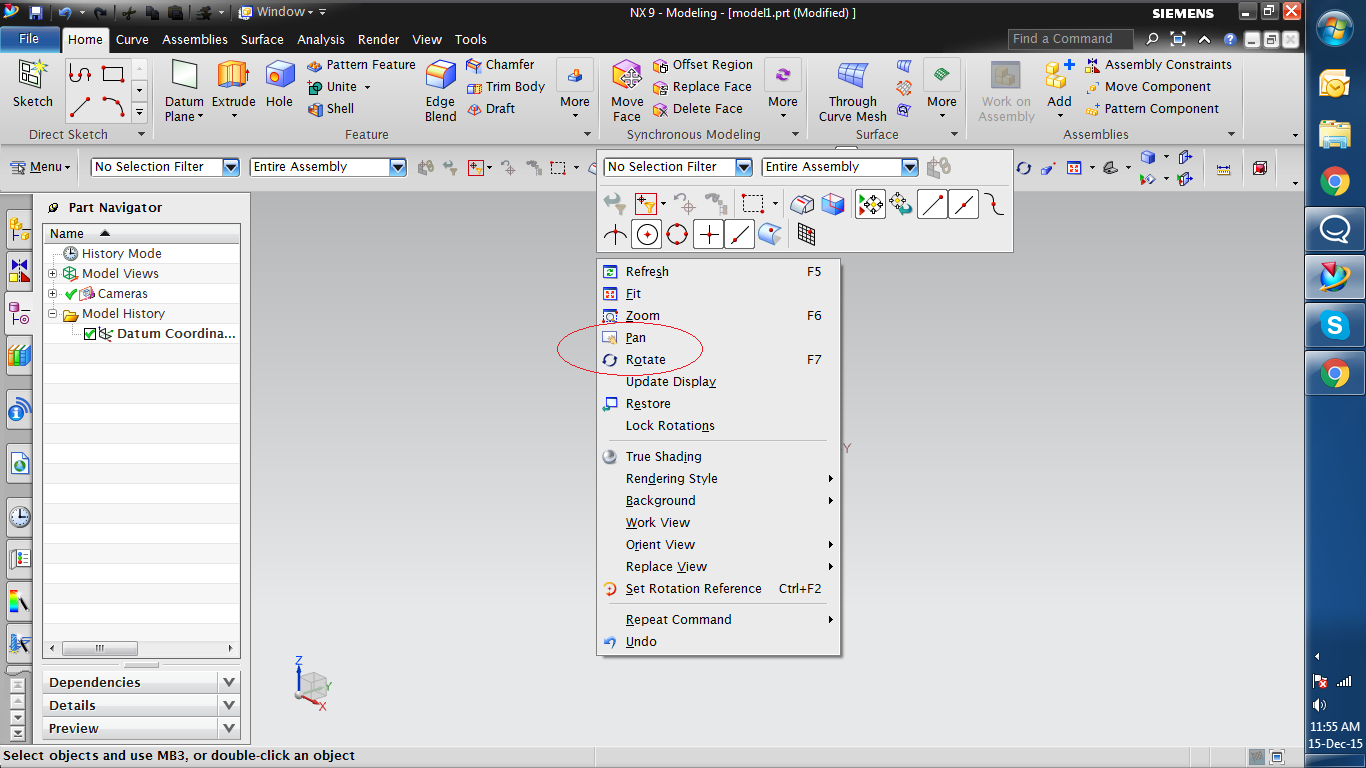This screenshot has width=1366, height=768.
Task: Click the blue solid body icon in popup
Action: click(x=832, y=205)
